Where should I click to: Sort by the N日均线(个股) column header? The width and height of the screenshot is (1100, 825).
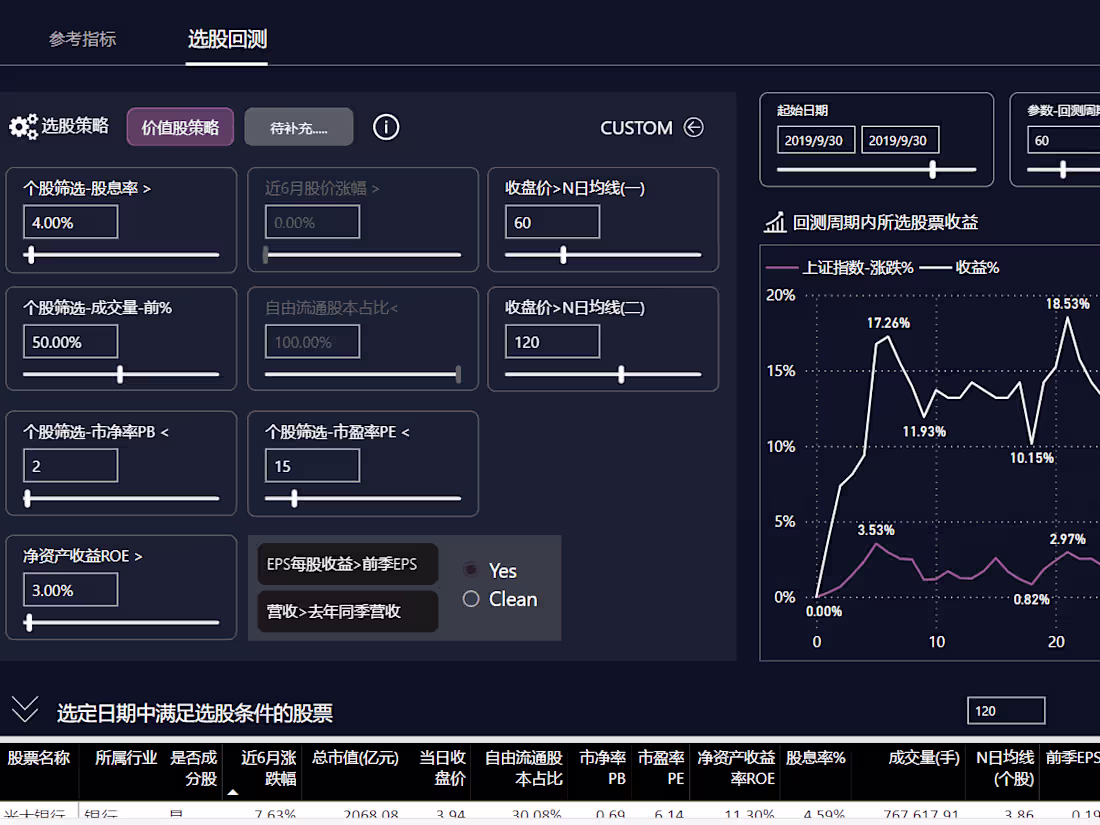coord(1005,768)
